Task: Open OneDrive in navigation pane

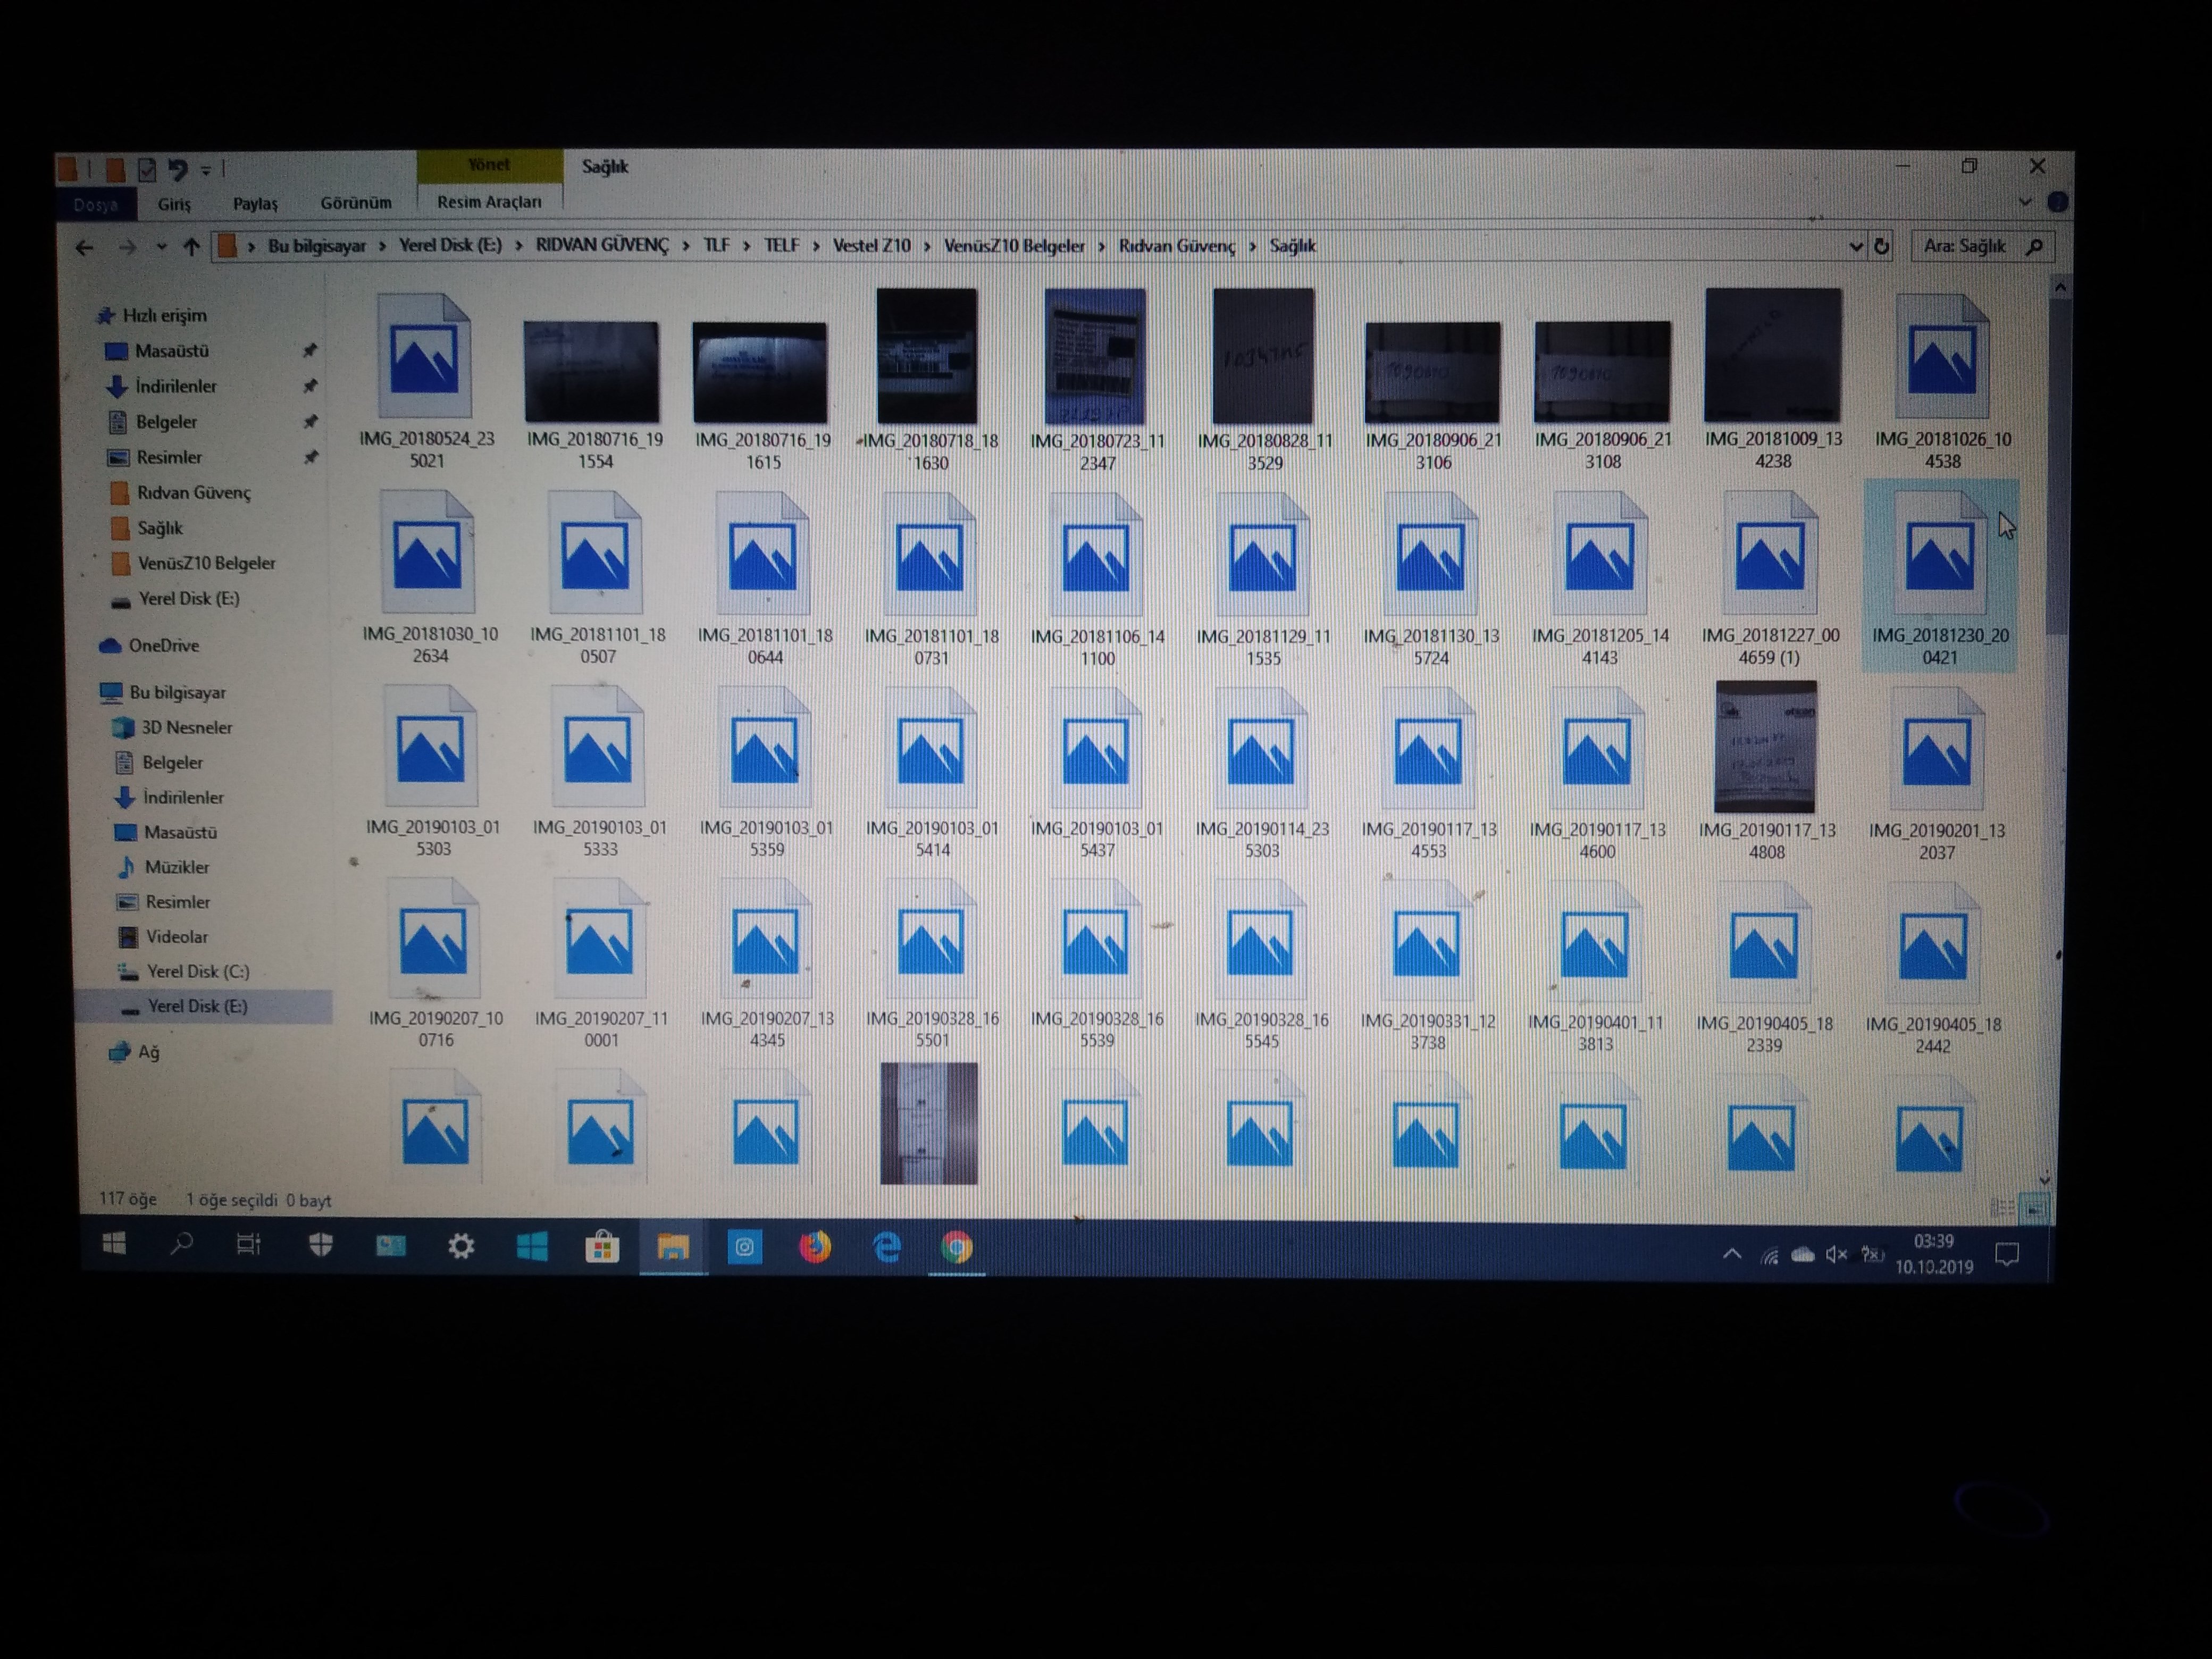Action: [x=163, y=645]
